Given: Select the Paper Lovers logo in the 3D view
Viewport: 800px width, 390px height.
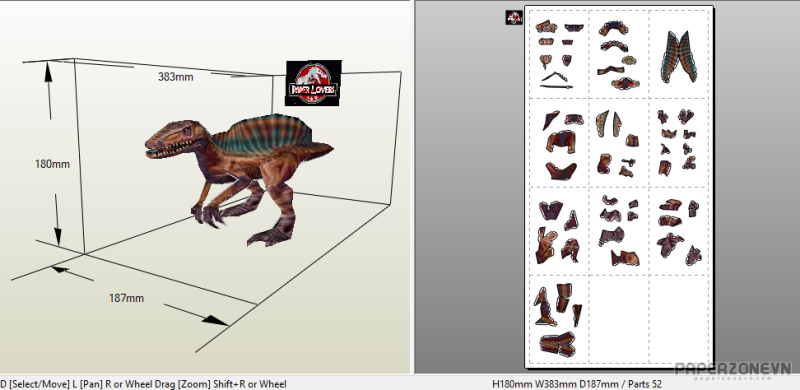Looking at the screenshot, I should tap(313, 83).
